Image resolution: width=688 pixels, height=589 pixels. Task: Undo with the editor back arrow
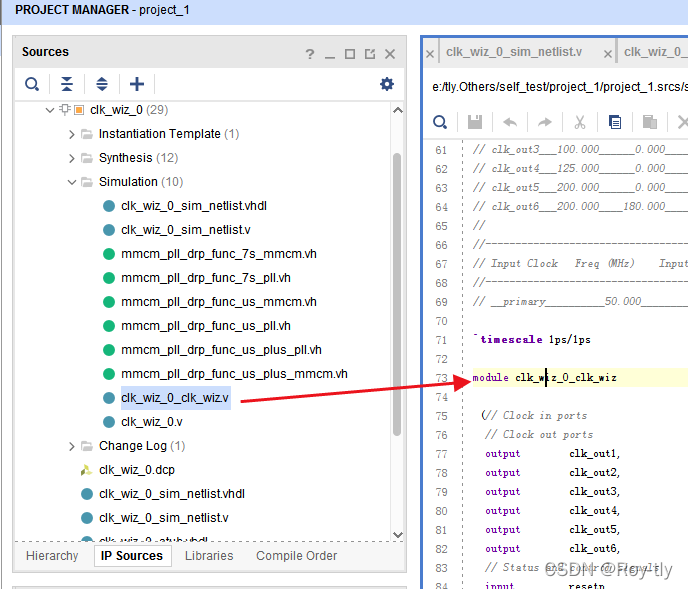click(510, 122)
